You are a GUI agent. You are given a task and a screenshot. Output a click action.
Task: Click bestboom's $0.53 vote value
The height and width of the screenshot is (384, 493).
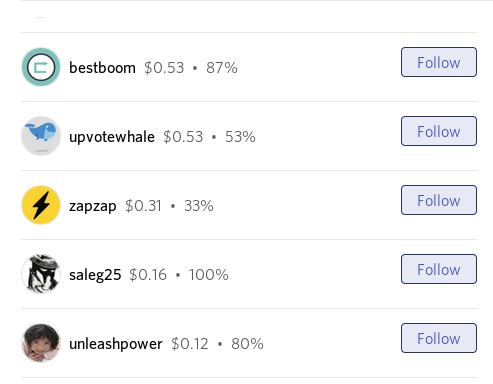[x=164, y=68]
